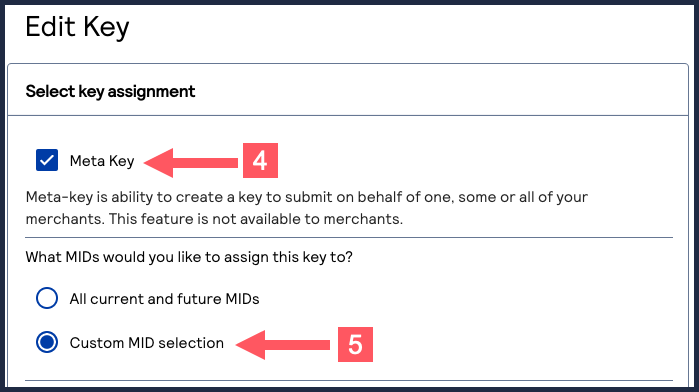
Task: Click the Select key assignment section header
Action: click(x=110, y=91)
